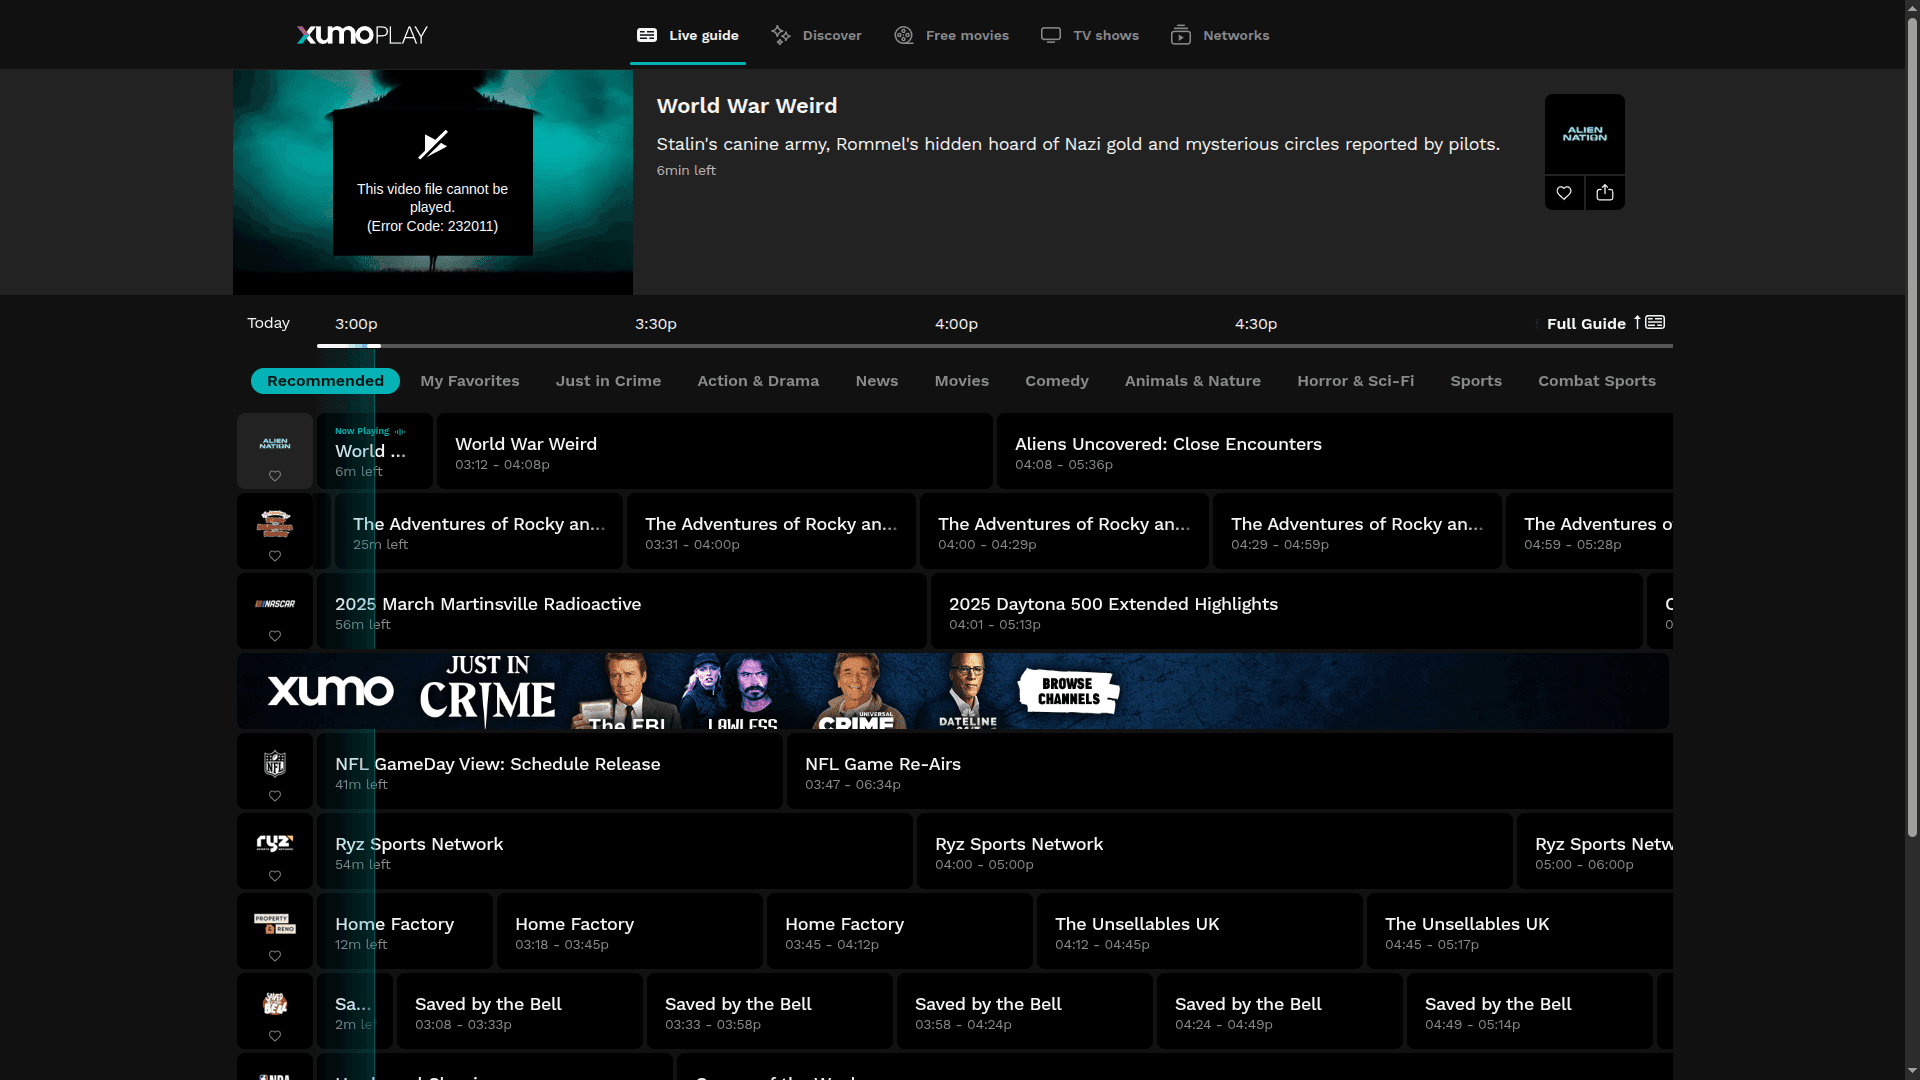
Task: Open Saved by the Bell 03:33 listing
Action: pos(770,1011)
